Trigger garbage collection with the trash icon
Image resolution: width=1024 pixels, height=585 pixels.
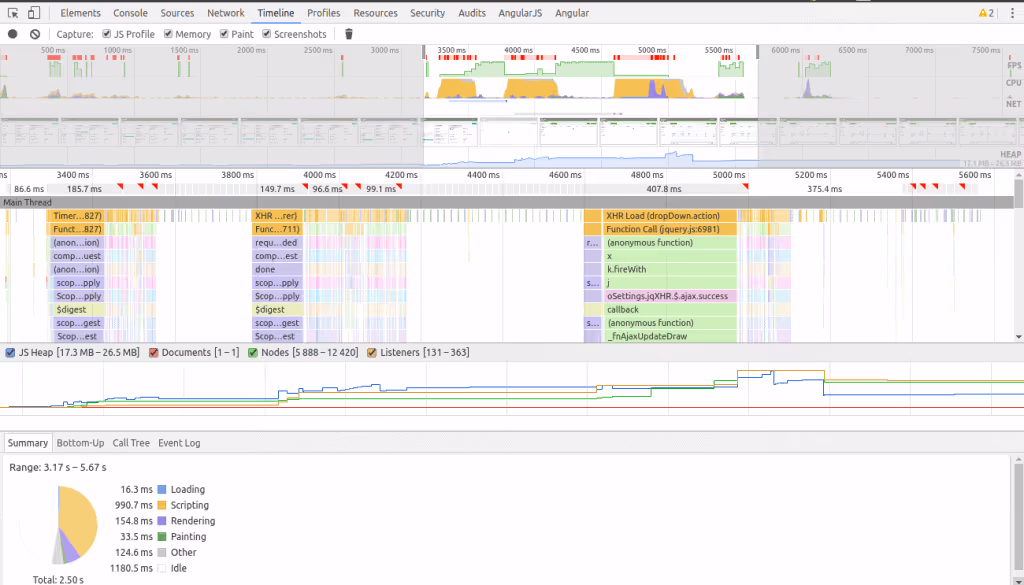[x=347, y=33]
